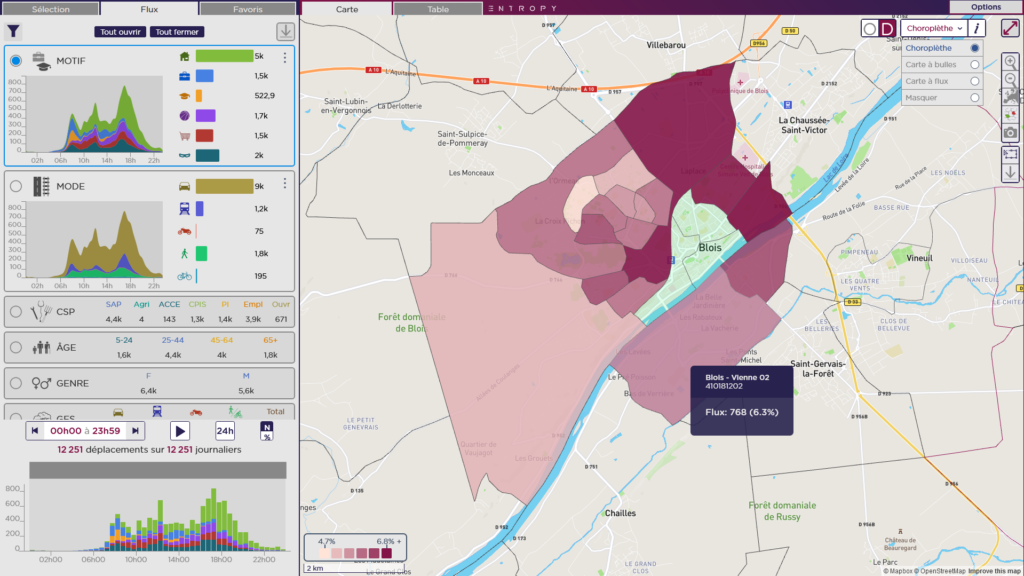Zoom out on the map

click(1010, 79)
